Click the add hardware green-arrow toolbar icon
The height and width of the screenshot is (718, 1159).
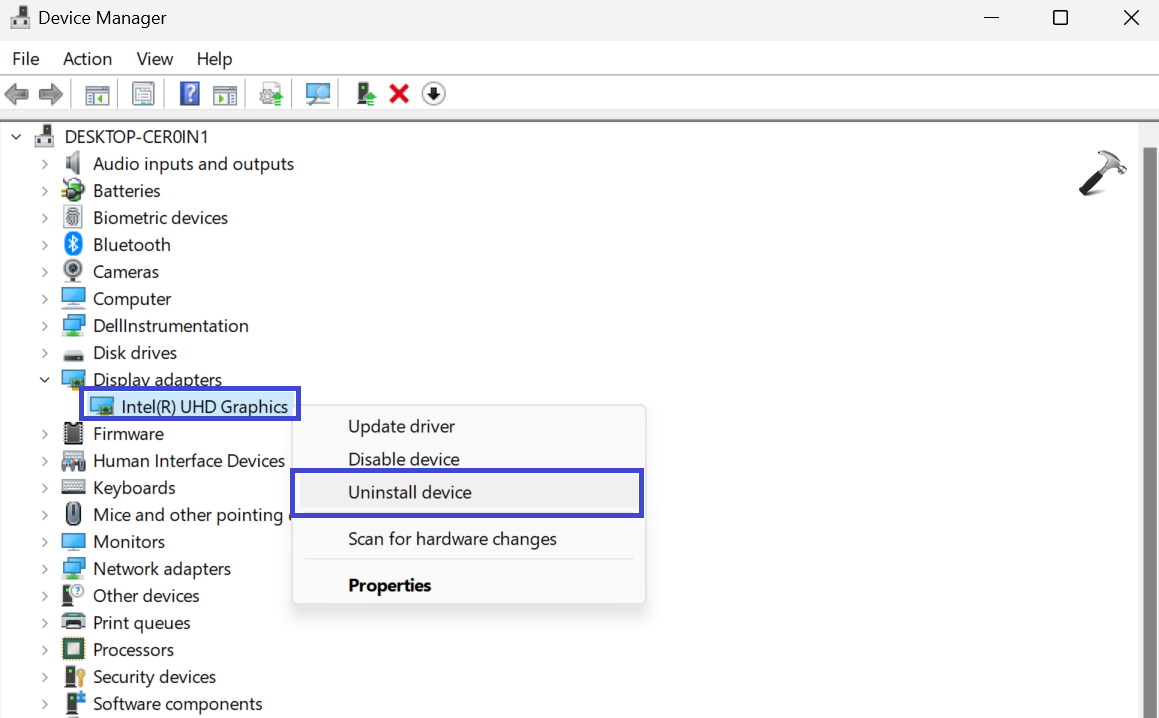366,94
